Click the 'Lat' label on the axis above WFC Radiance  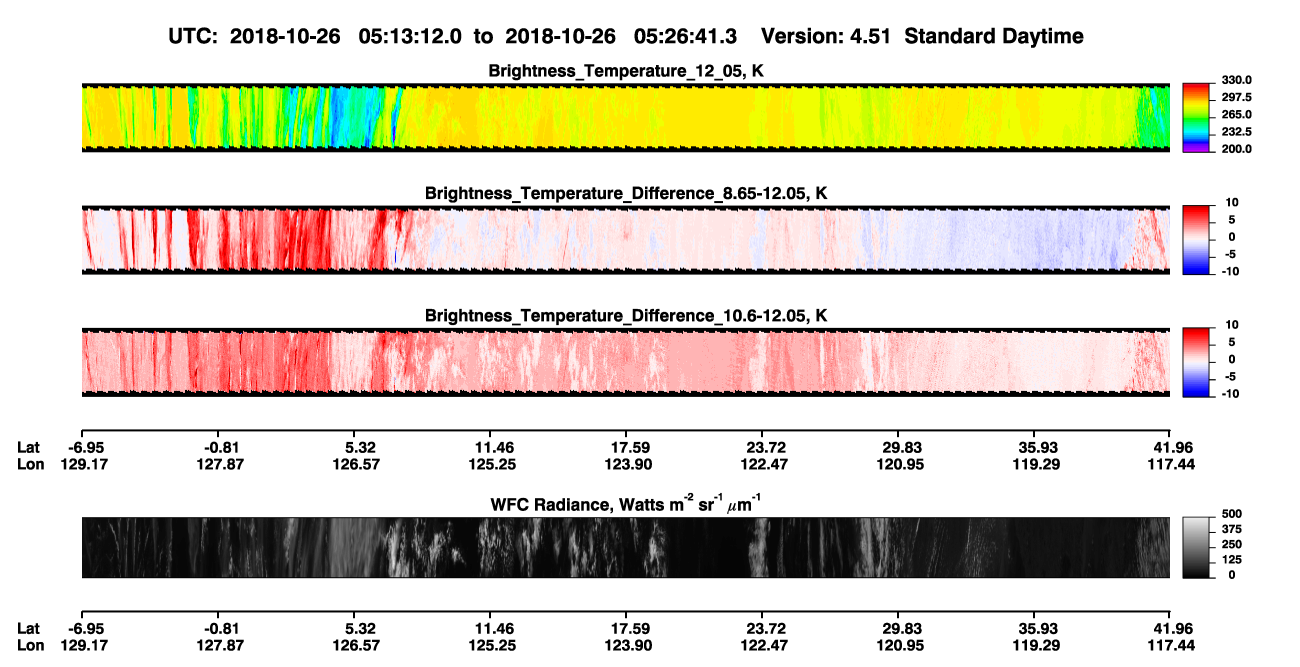(29, 447)
